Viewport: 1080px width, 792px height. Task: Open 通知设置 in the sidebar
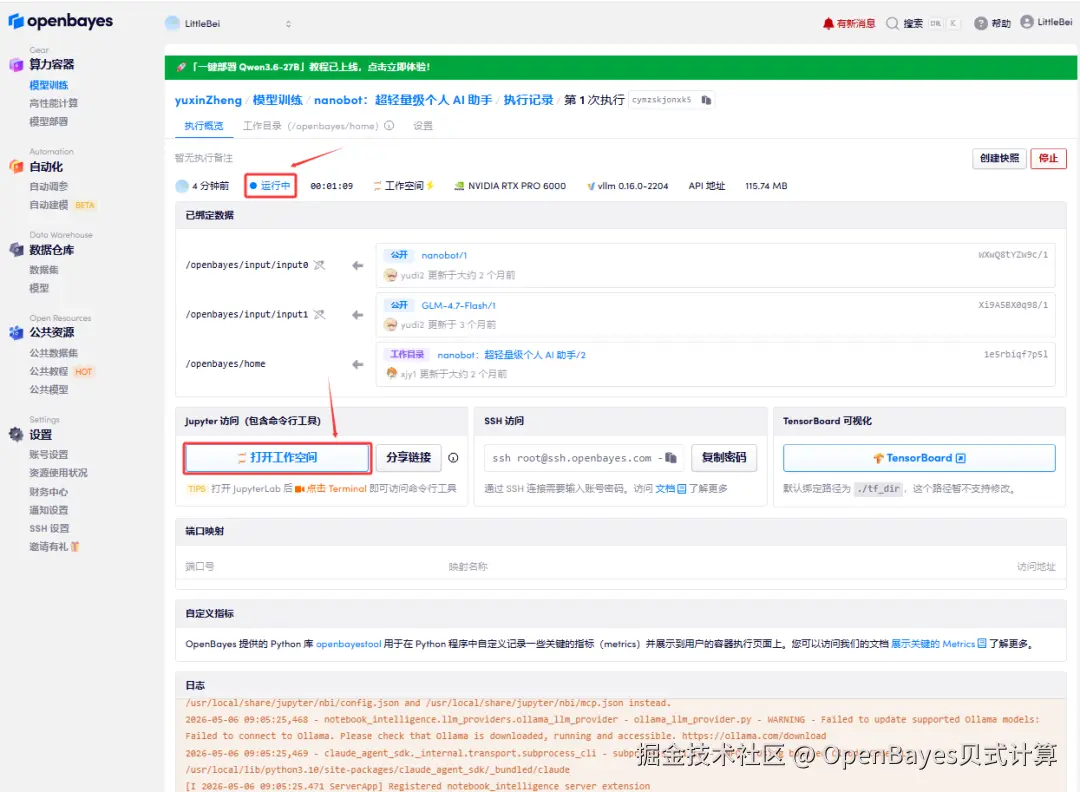tap(49, 510)
